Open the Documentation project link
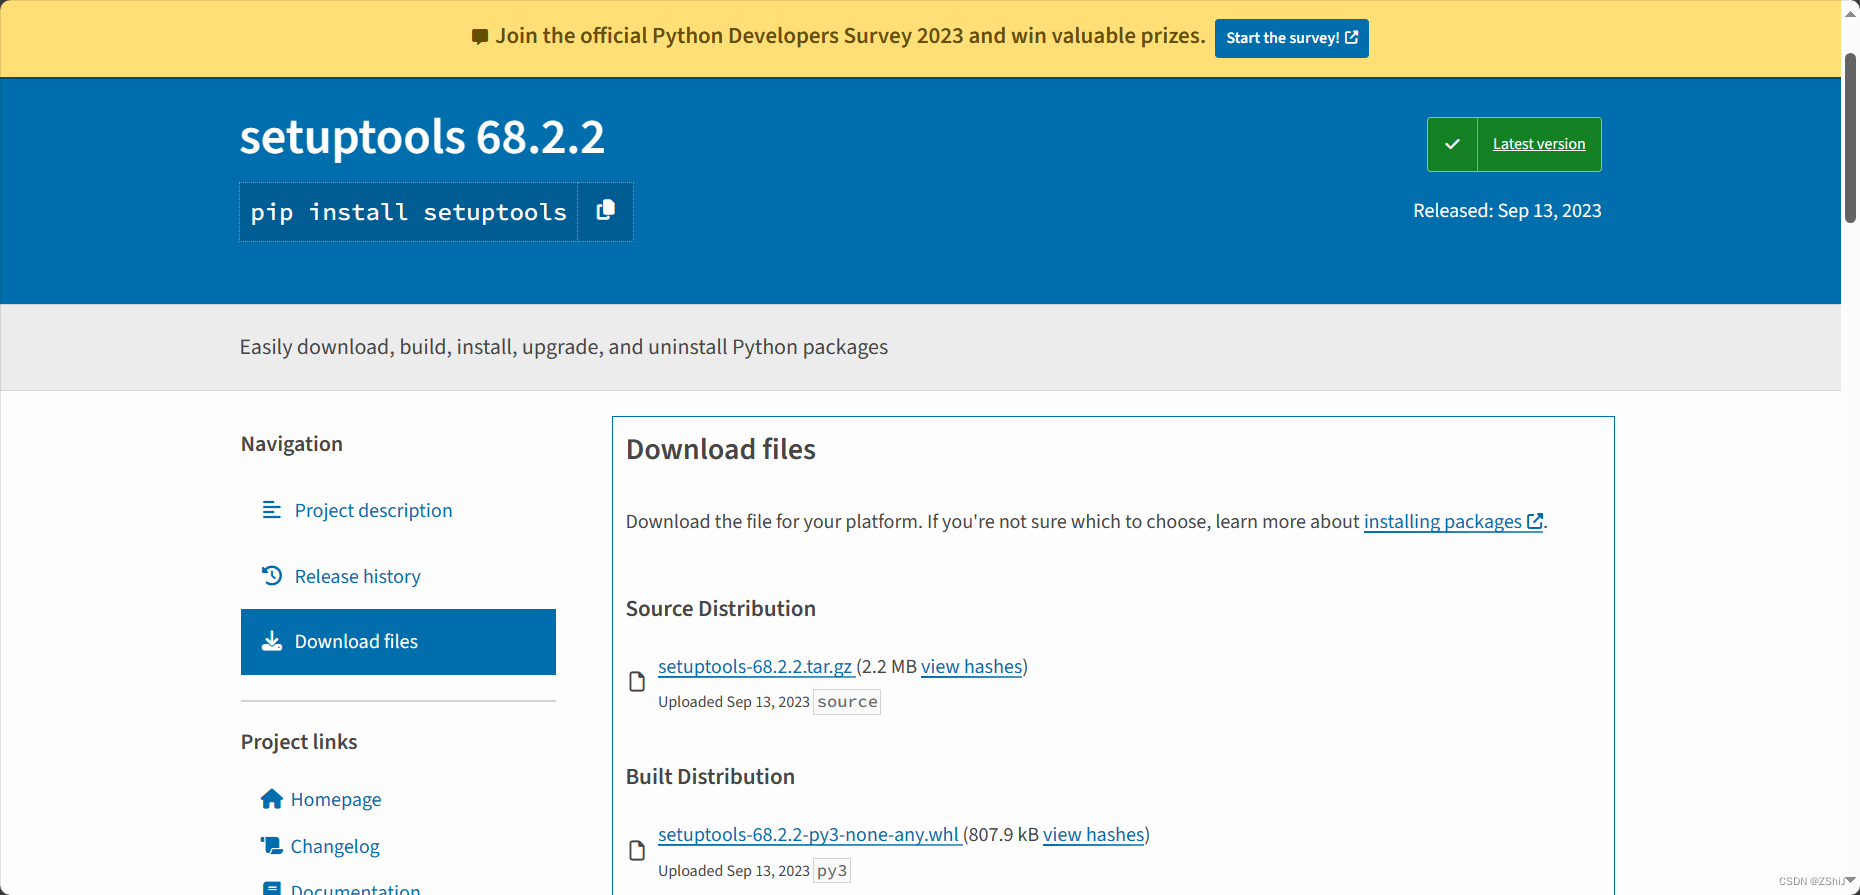This screenshot has width=1860, height=895. [x=355, y=888]
